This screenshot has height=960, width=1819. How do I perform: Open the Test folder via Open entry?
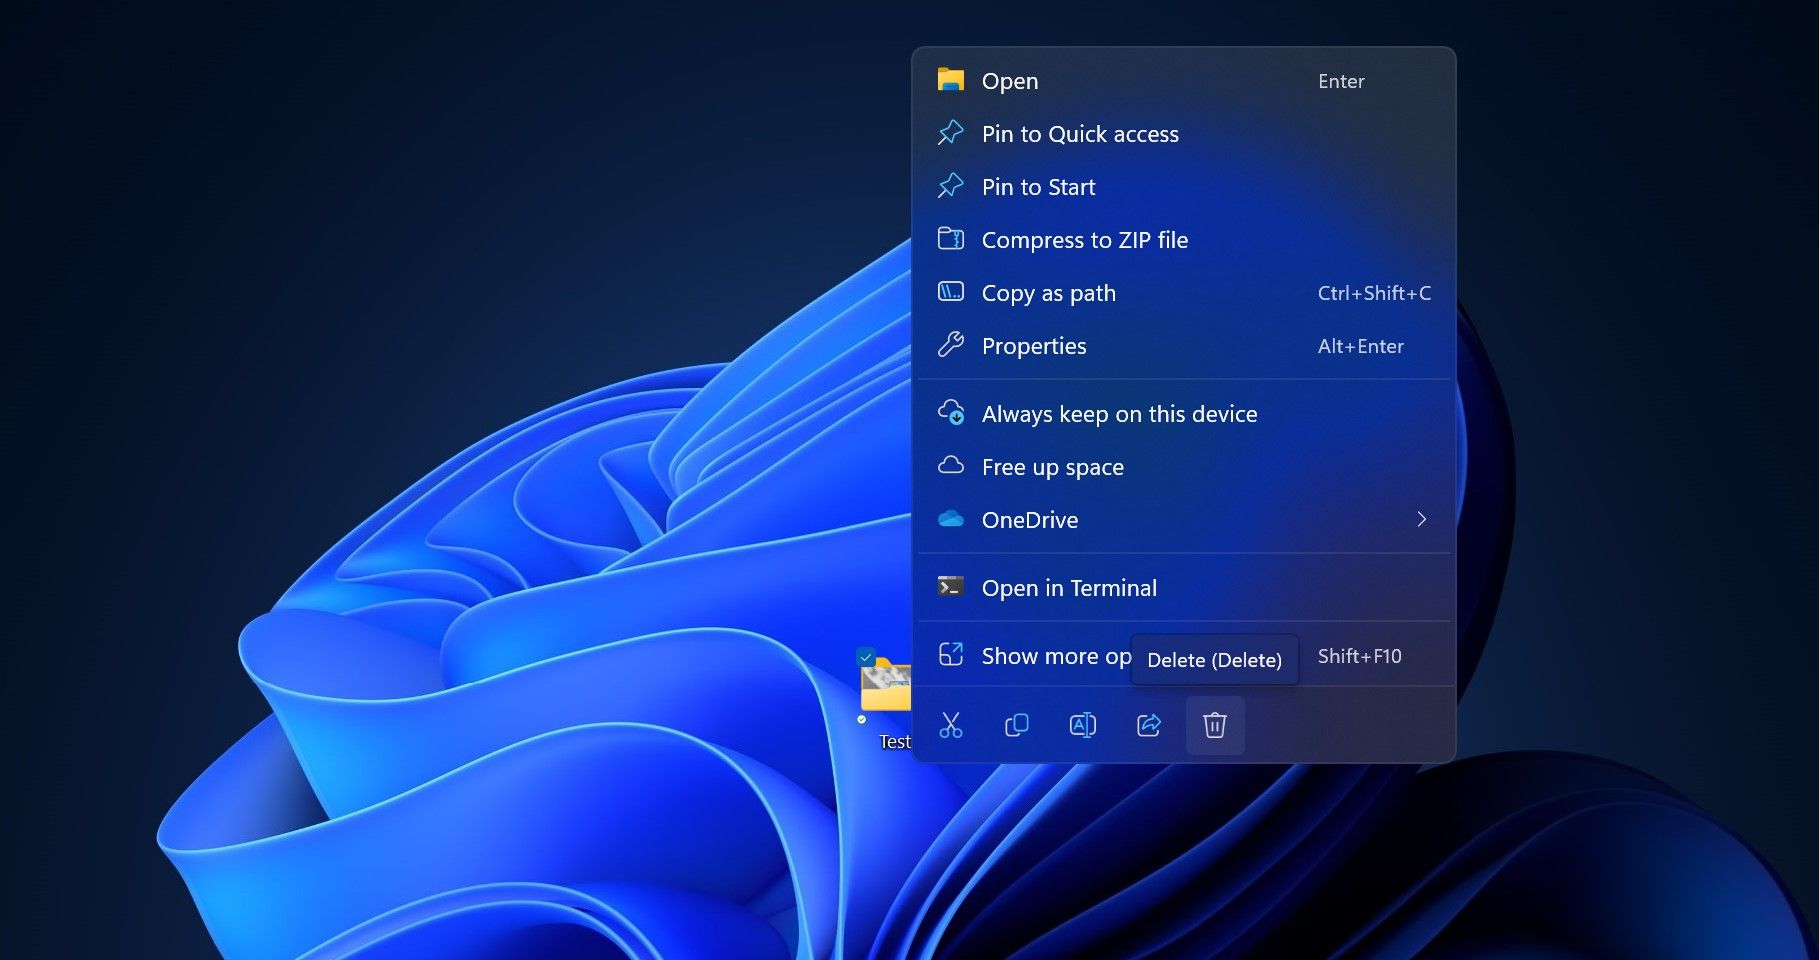[x=1010, y=81]
